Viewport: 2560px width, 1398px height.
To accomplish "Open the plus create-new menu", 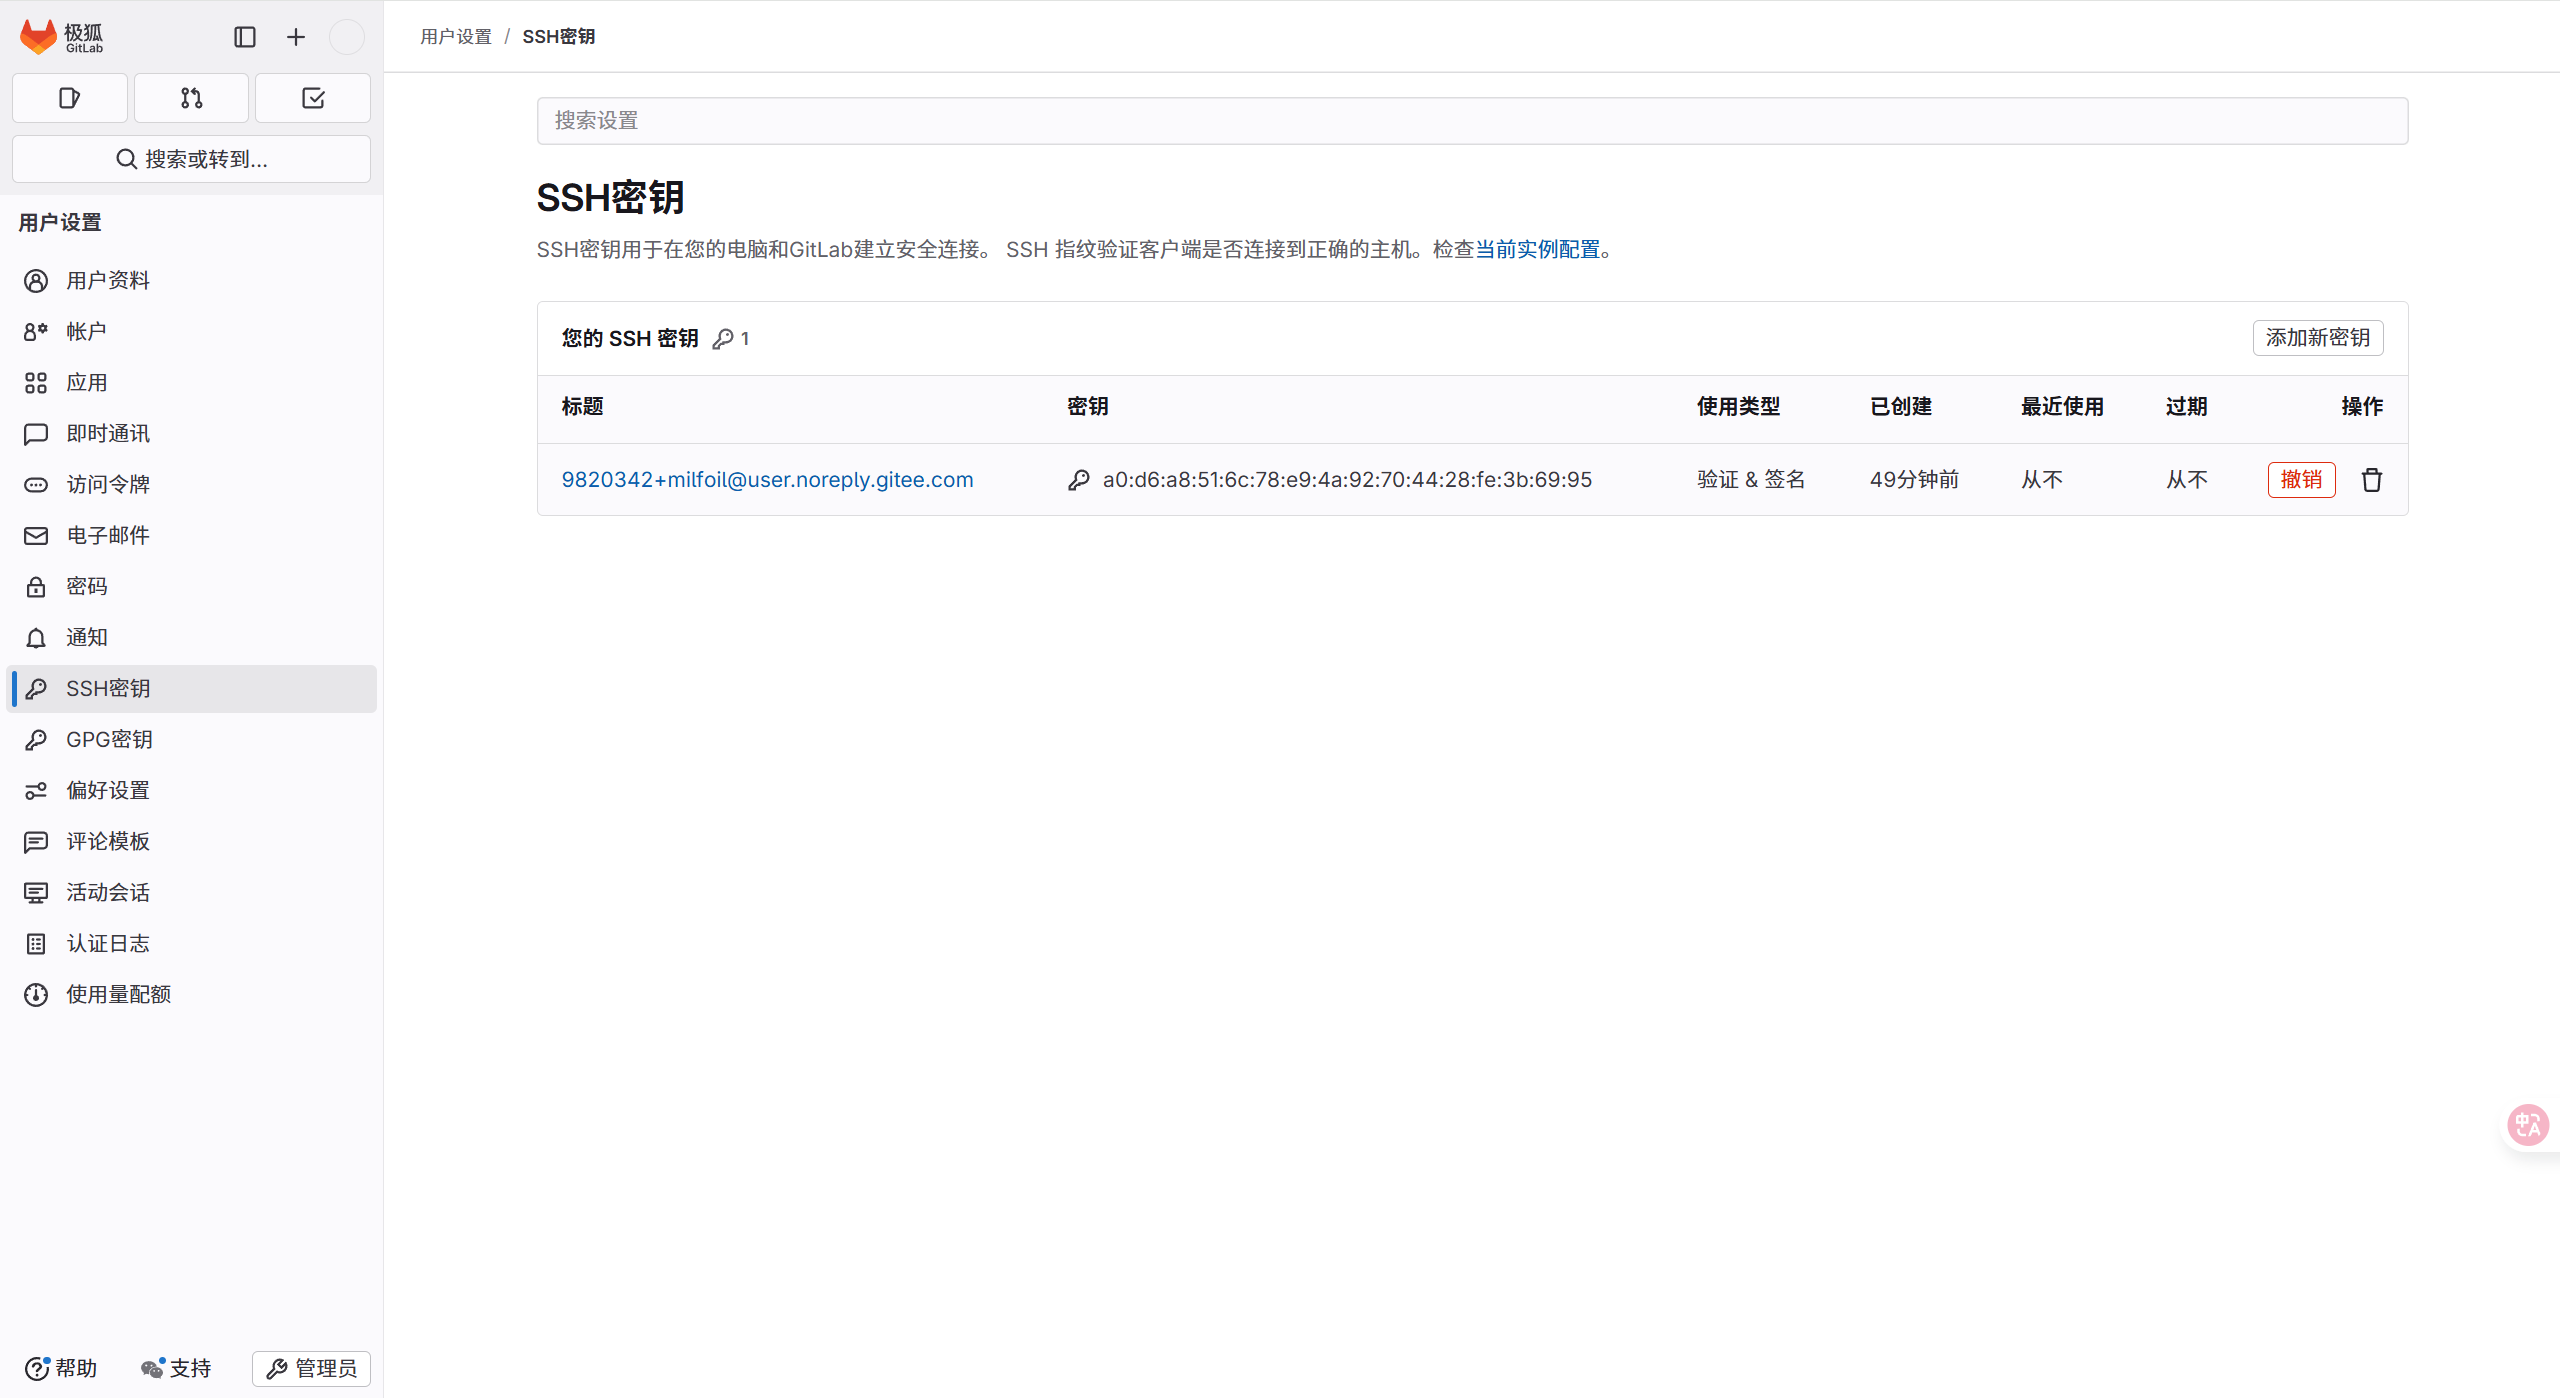I will tap(296, 37).
